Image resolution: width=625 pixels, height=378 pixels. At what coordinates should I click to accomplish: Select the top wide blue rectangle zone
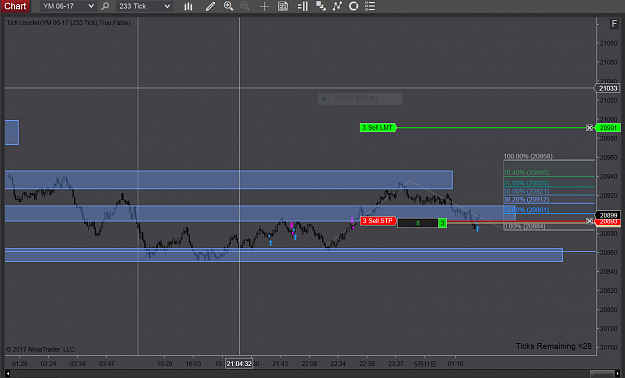[229, 180]
